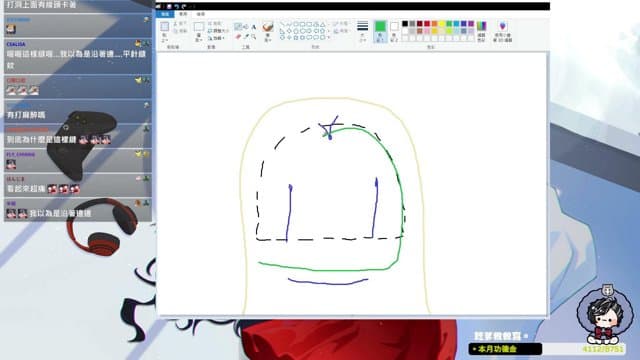Click the Edit with Paint 3D button
Image resolution: width=640 pixels, height=360 pixels.
(x=502, y=31)
